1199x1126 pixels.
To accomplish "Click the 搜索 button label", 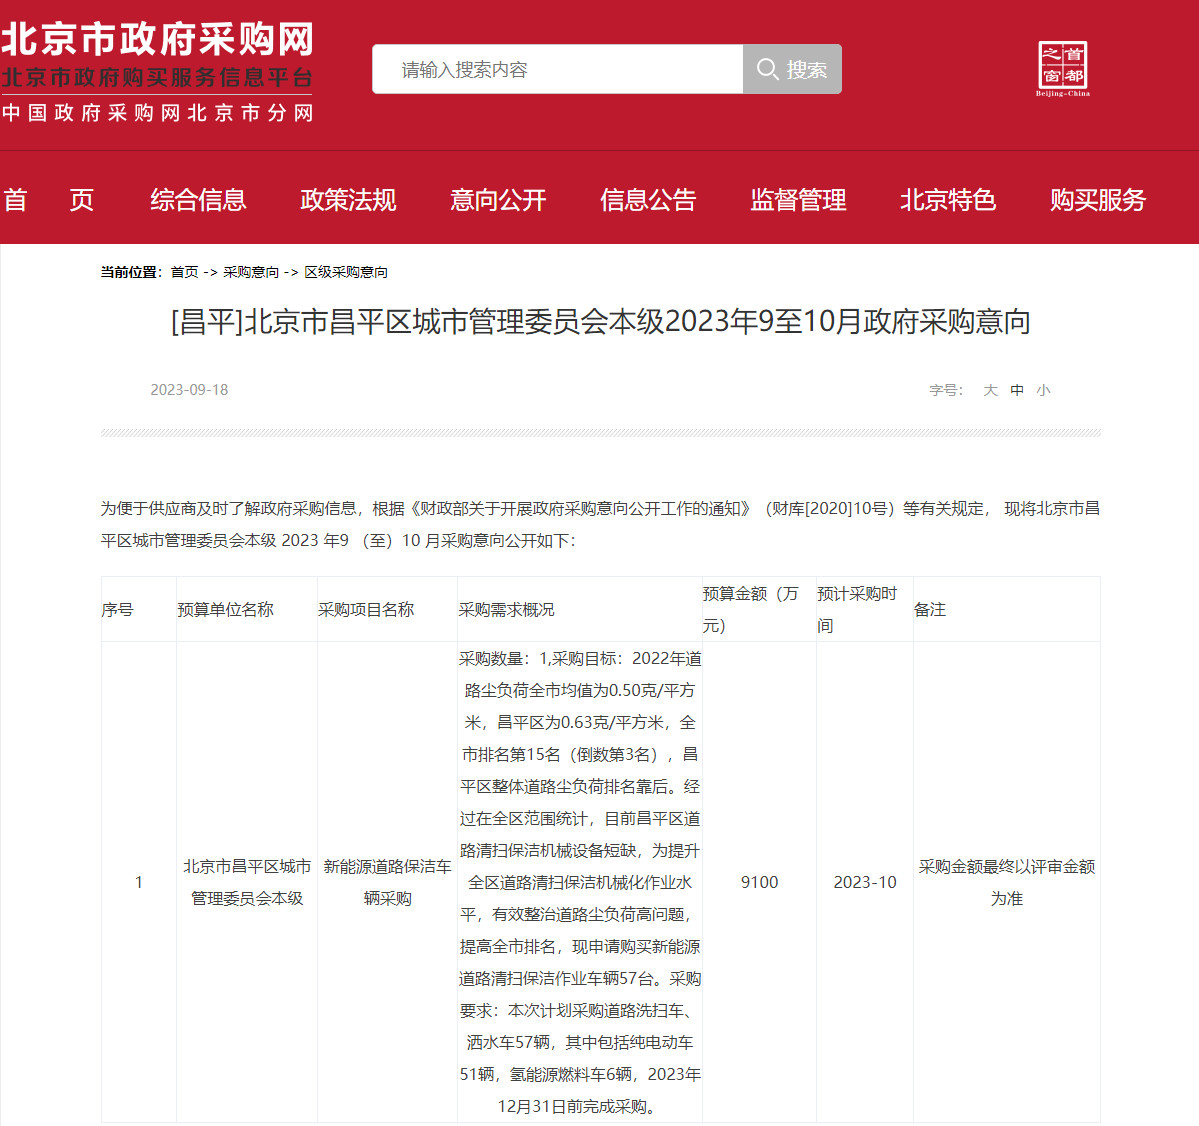I will (807, 70).
